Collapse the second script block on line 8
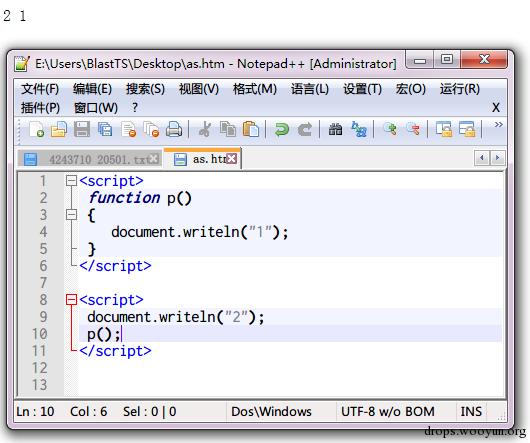The image size is (530, 443). pos(71,299)
